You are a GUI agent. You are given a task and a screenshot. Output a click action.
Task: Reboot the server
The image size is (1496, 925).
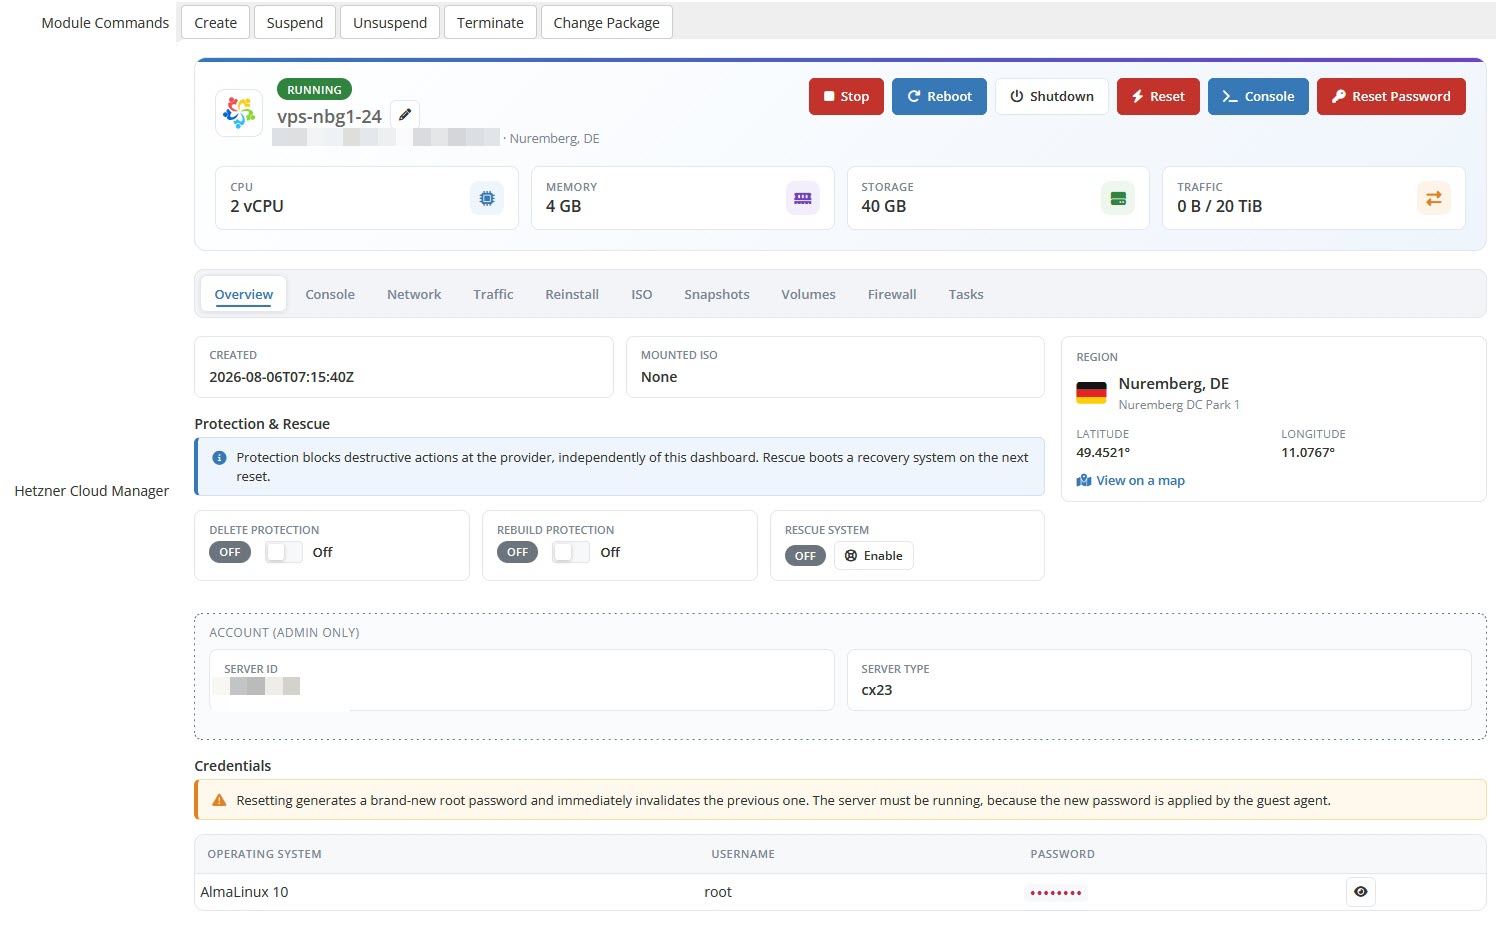[x=939, y=96]
